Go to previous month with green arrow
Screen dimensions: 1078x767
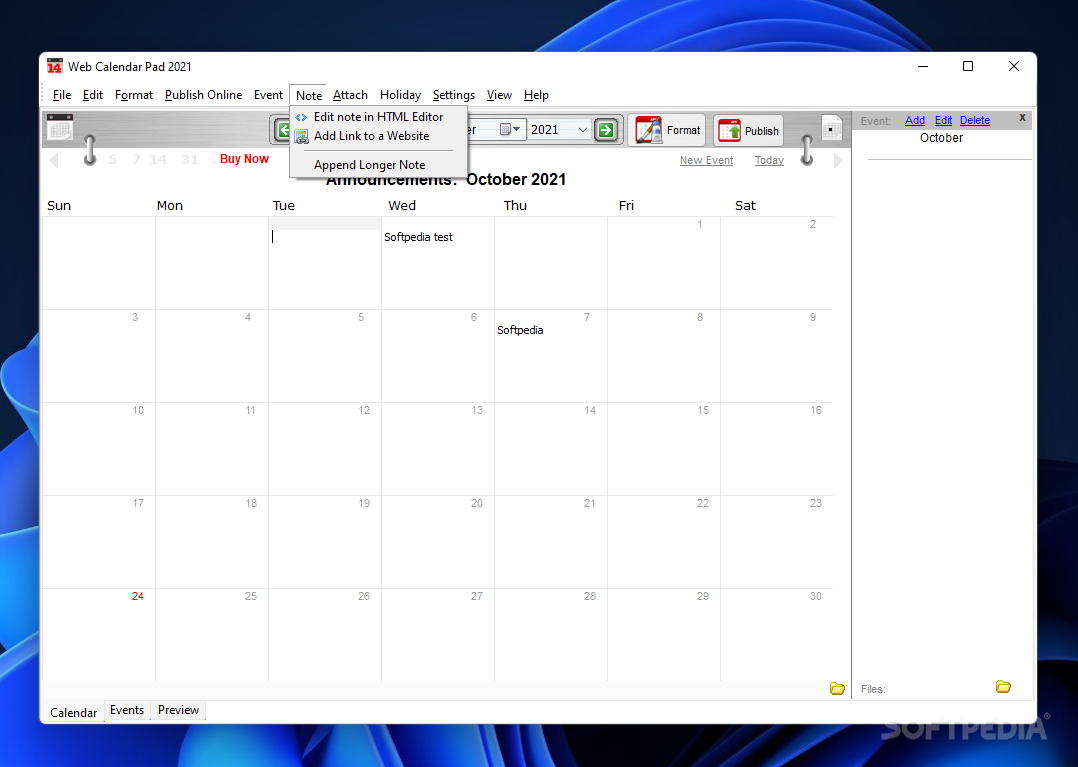click(283, 129)
